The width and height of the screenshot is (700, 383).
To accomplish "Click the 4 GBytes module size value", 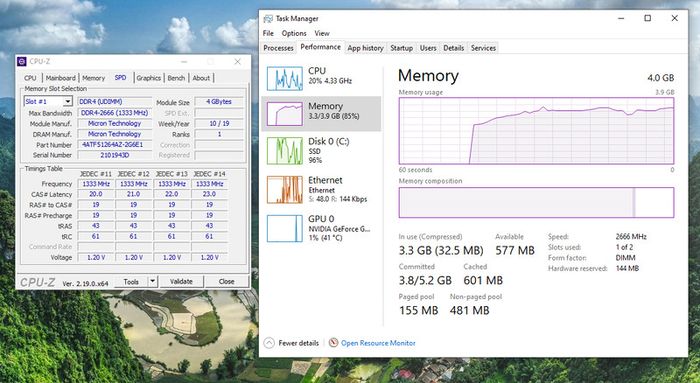I will pos(219,102).
